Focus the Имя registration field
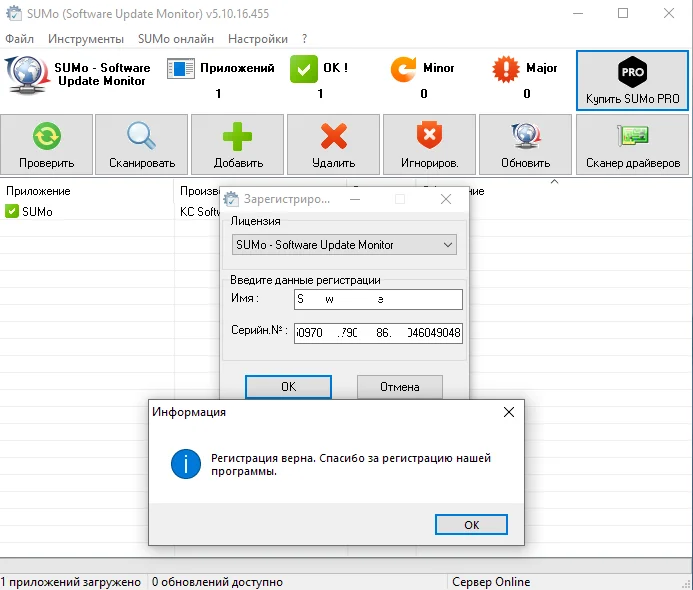 coord(378,299)
